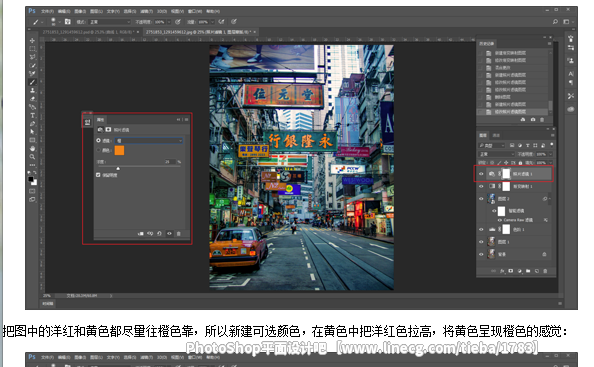Click the clip-to-layer icon in the Properties panel

[x=141, y=234]
